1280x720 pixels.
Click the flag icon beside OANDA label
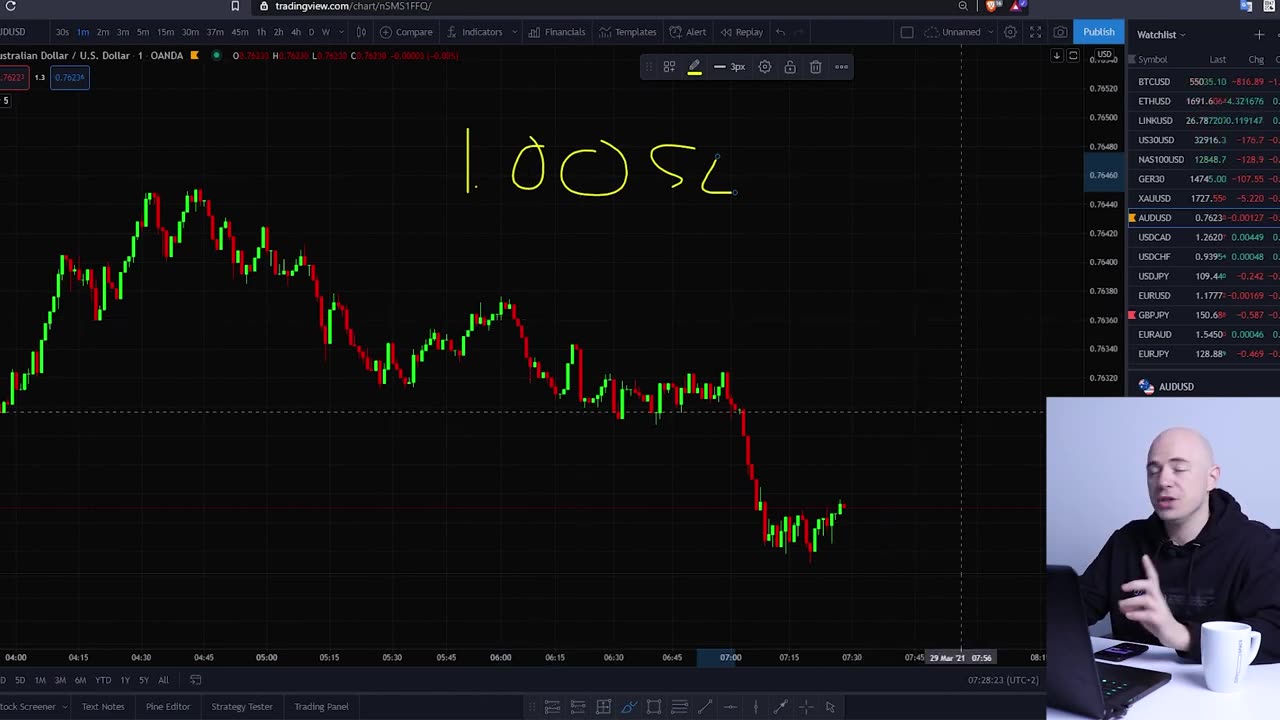click(x=194, y=55)
